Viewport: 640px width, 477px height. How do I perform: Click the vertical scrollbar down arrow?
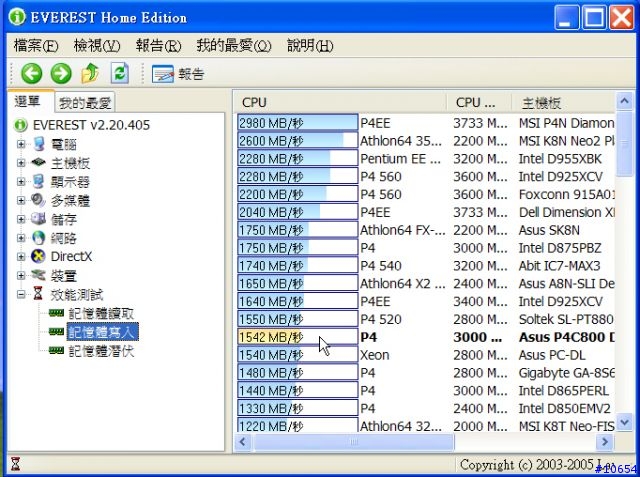pos(624,422)
